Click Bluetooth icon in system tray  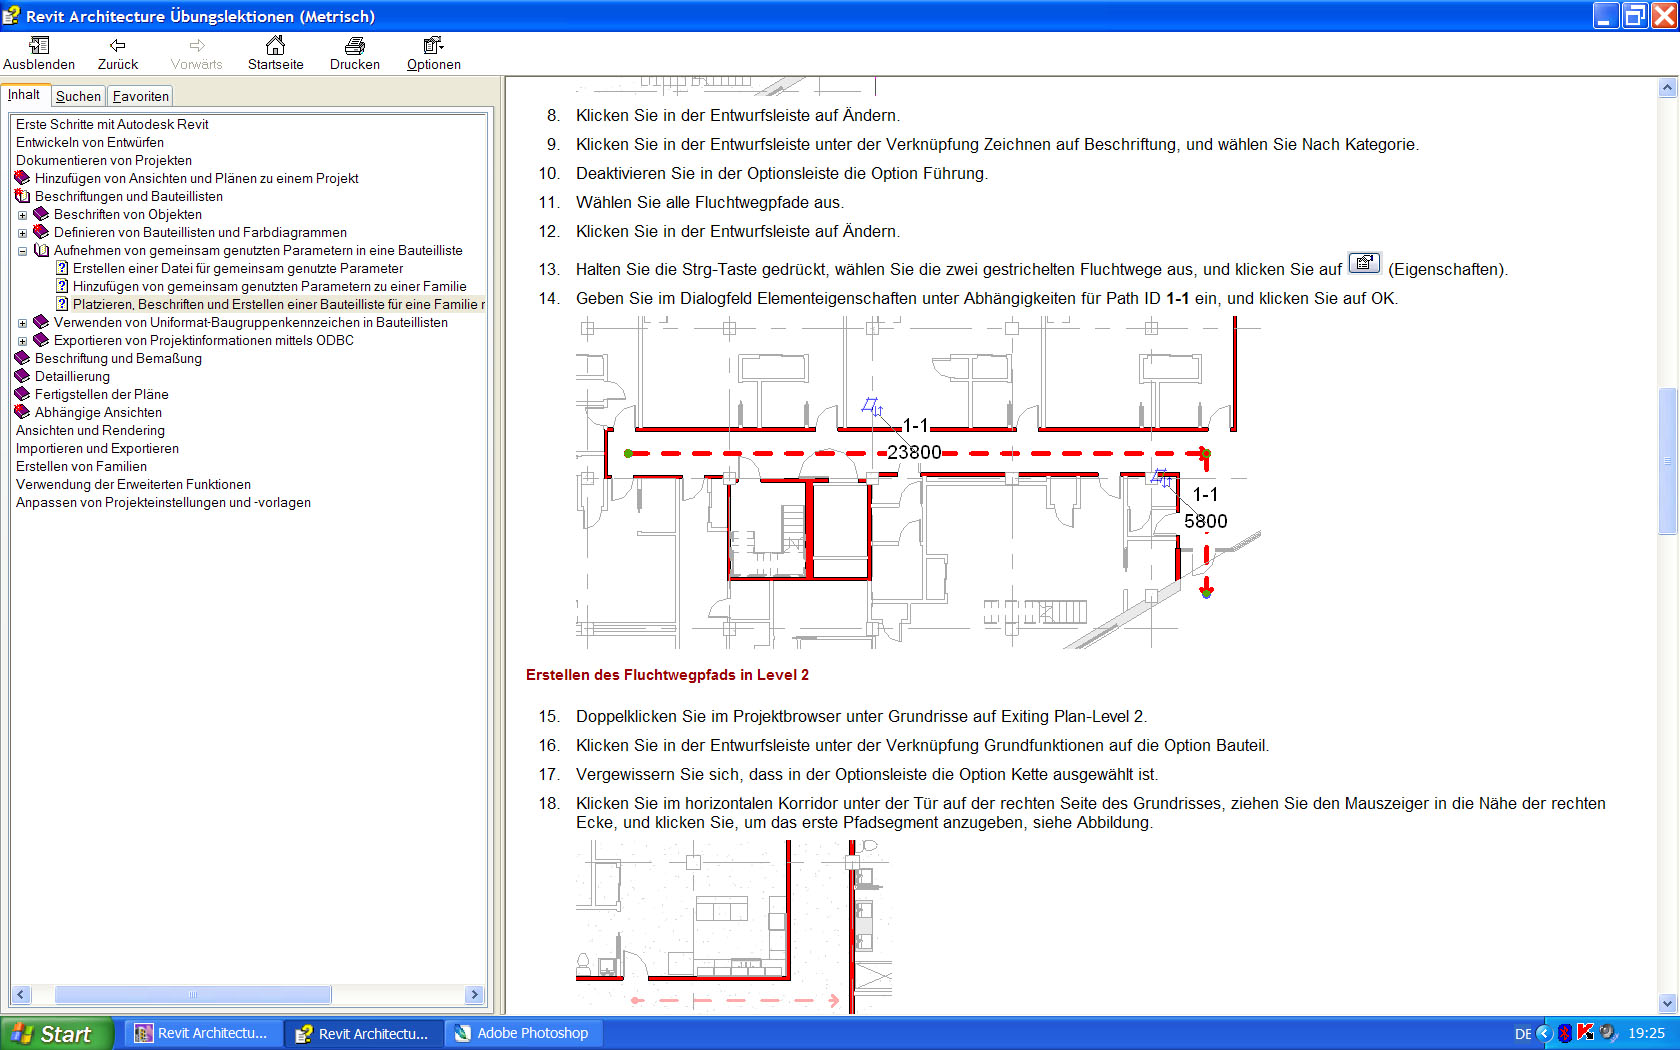pyautogui.click(x=1565, y=1033)
